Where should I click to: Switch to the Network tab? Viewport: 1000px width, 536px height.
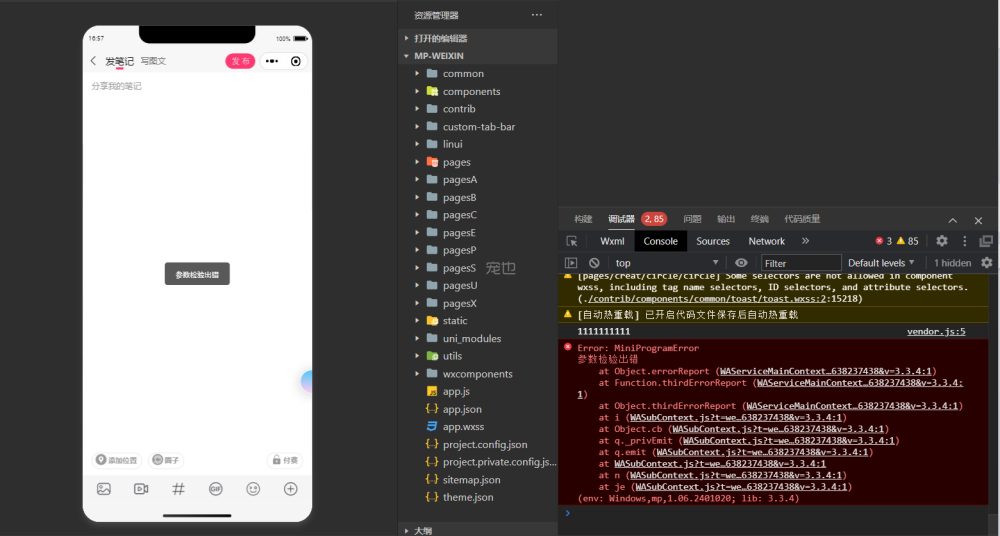pyautogui.click(x=766, y=241)
